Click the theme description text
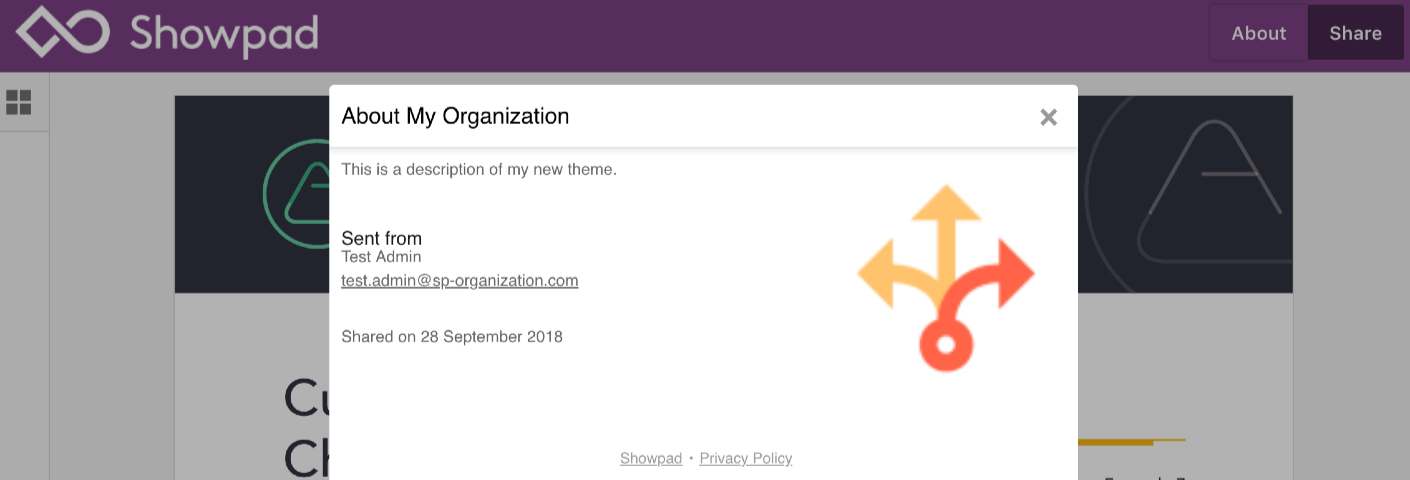The image size is (1410, 480). (x=479, y=169)
